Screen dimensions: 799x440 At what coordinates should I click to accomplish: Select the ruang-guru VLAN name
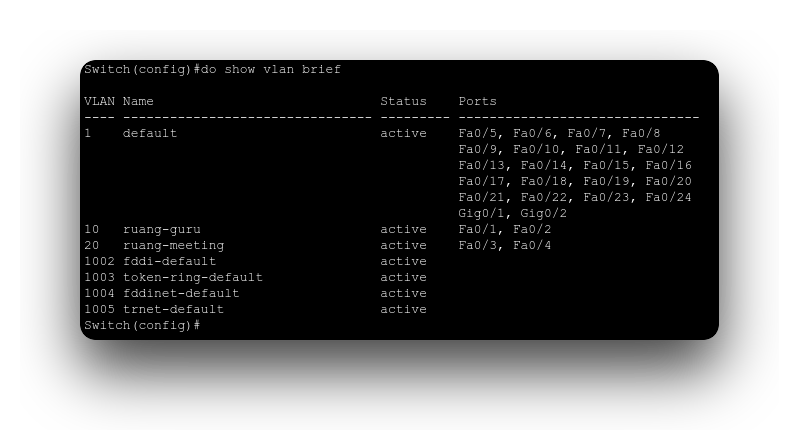click(x=161, y=229)
